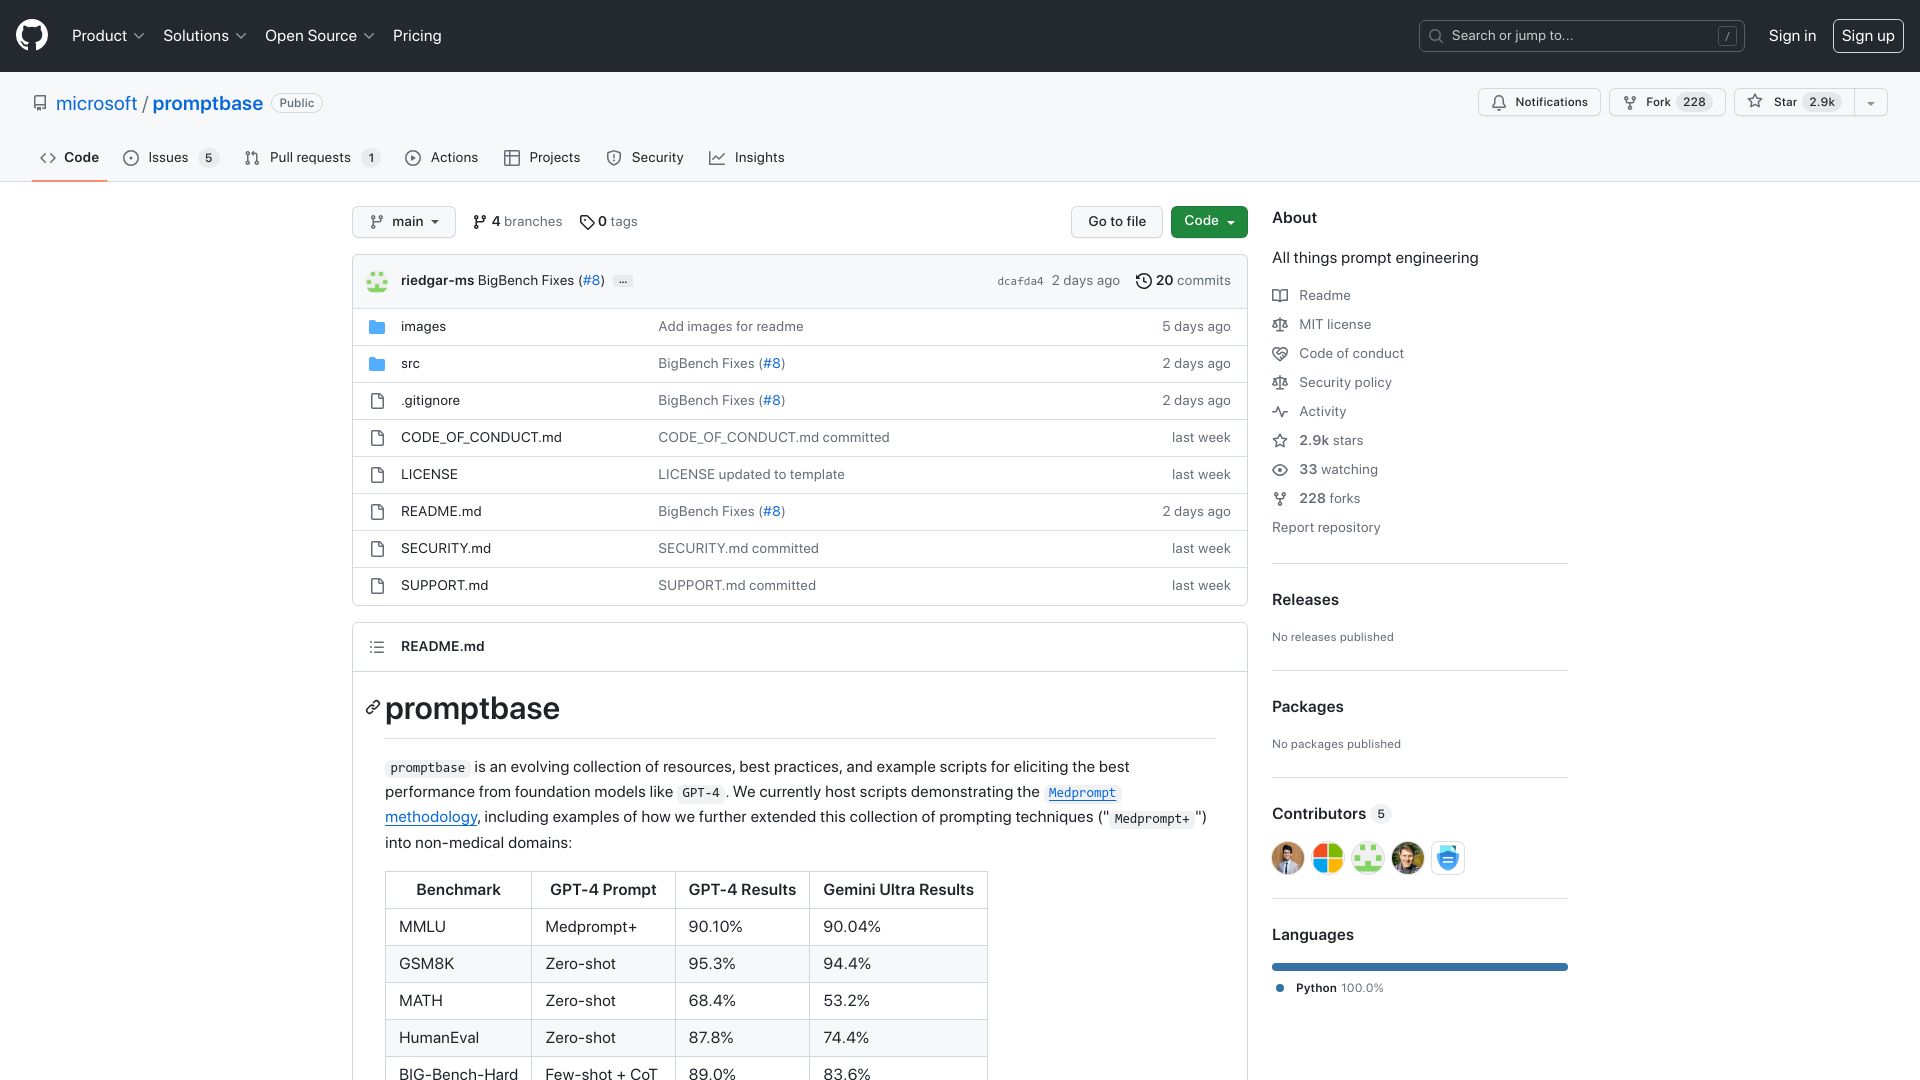Click the fork icon beside 228 forks
The image size is (1920, 1080).
(x=1280, y=499)
